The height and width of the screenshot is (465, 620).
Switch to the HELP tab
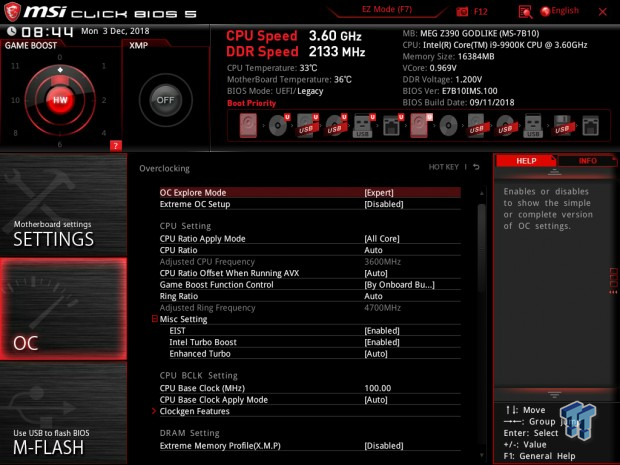coord(526,161)
